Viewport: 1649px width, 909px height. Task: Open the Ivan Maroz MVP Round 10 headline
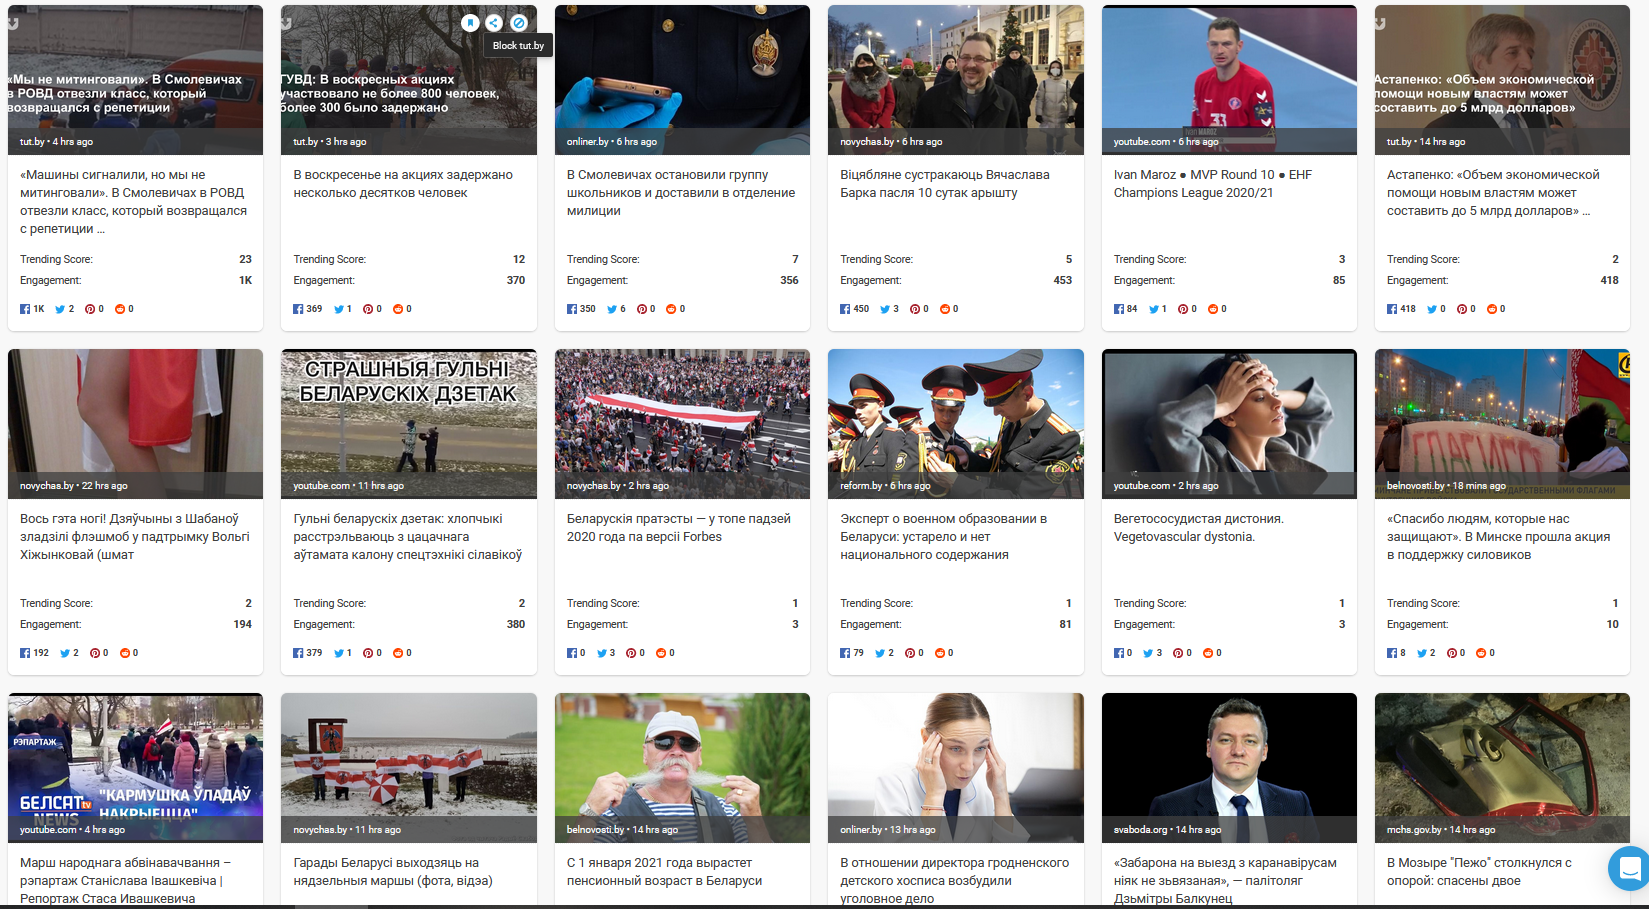[1212, 183]
